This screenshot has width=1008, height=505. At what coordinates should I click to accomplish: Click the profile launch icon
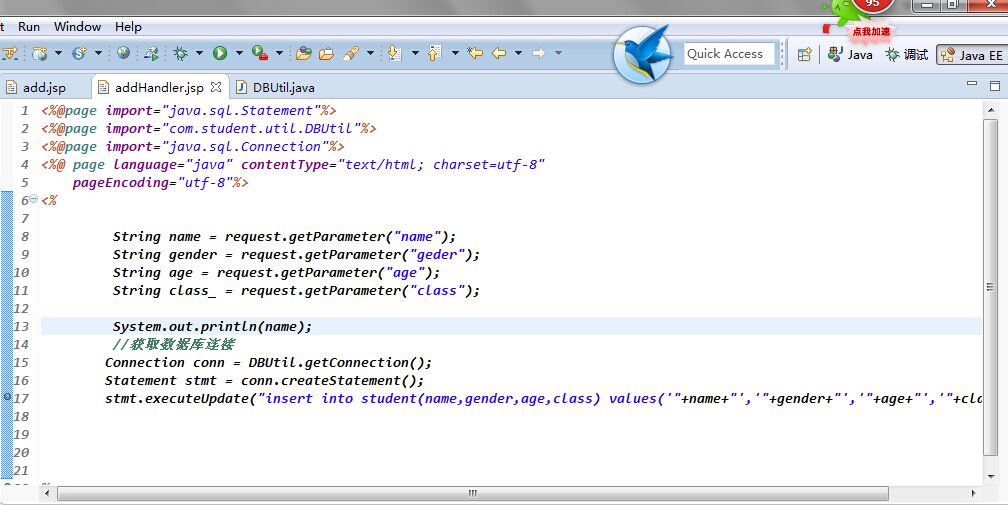point(151,53)
